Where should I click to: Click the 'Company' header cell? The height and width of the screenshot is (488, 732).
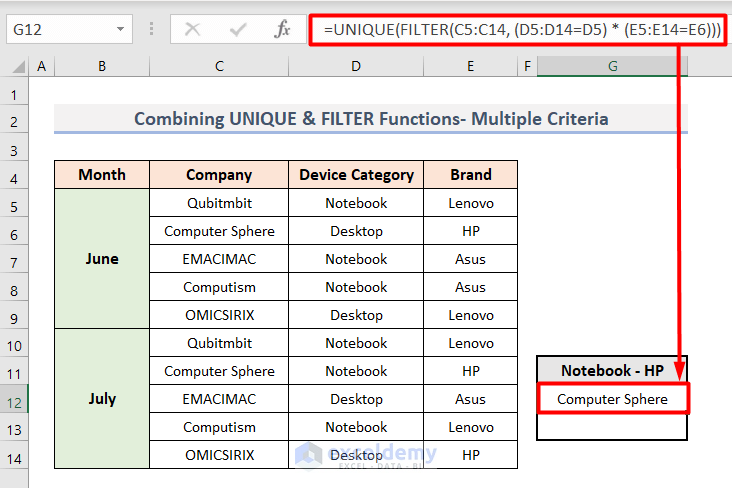click(x=219, y=175)
